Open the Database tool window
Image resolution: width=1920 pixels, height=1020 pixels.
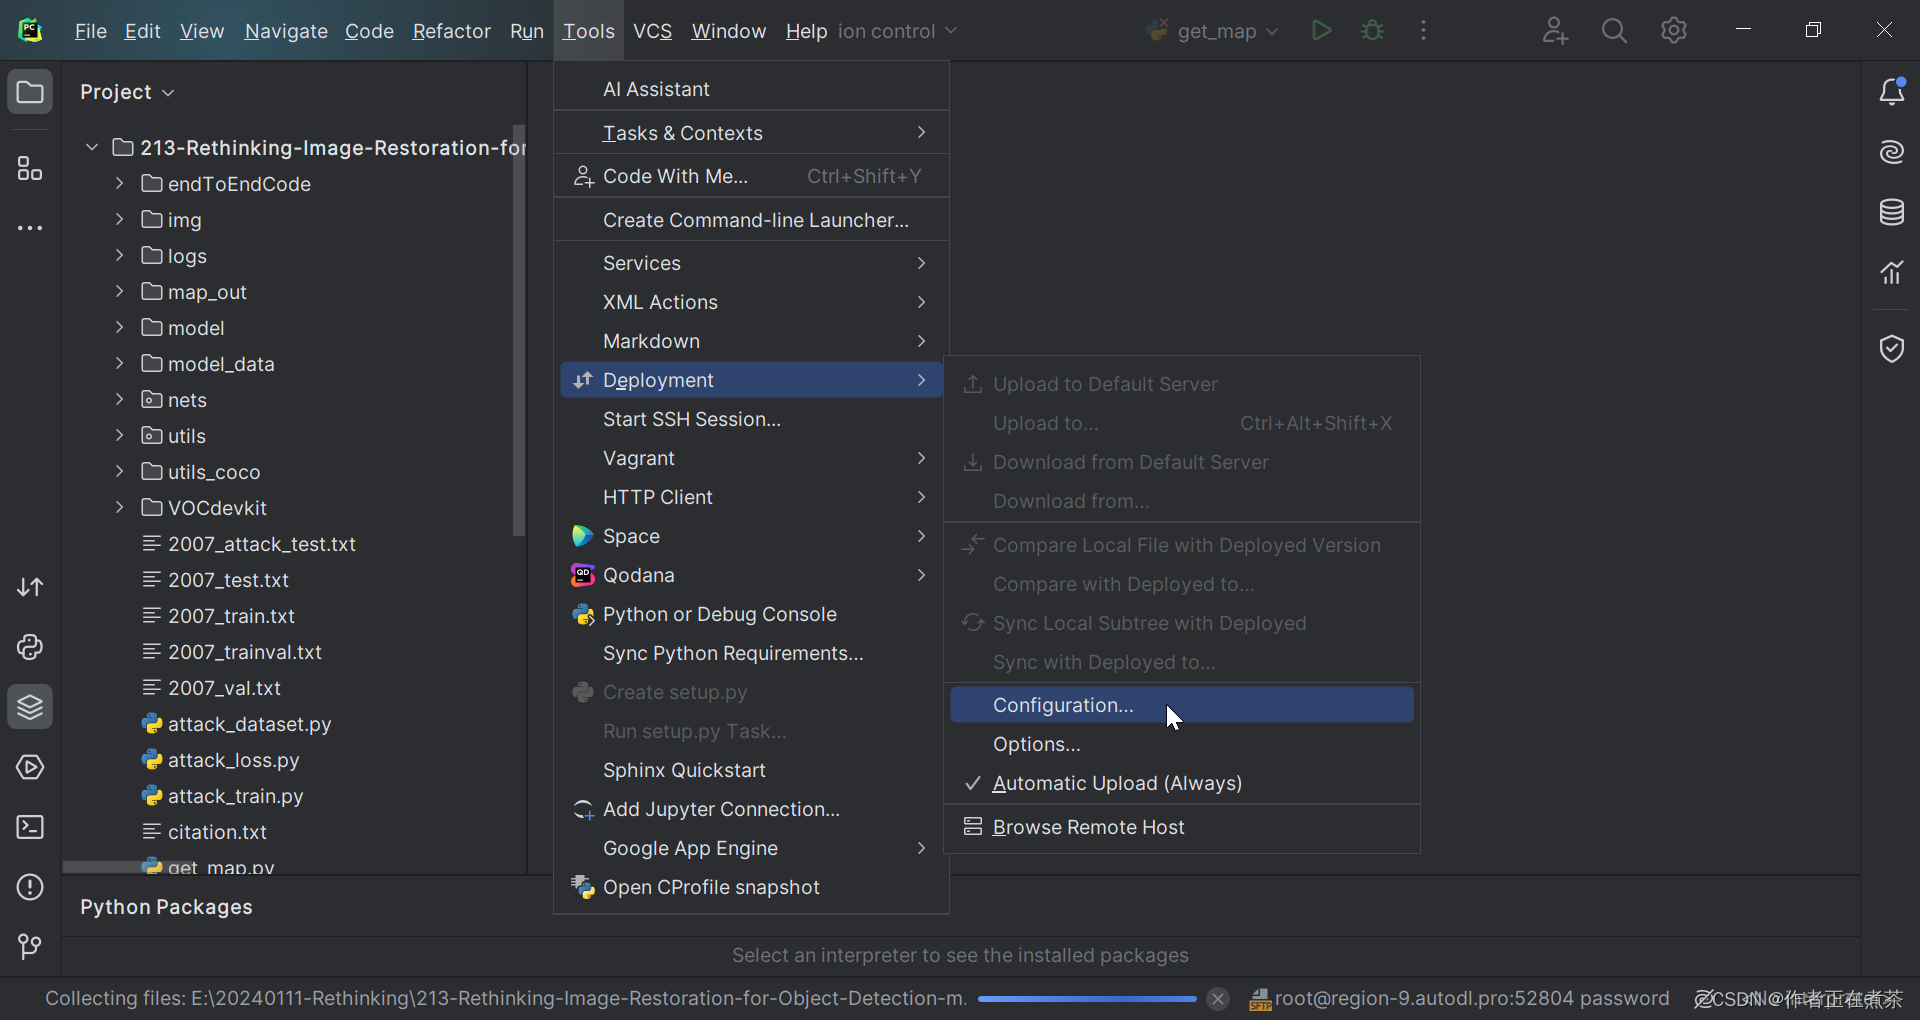(x=1893, y=212)
